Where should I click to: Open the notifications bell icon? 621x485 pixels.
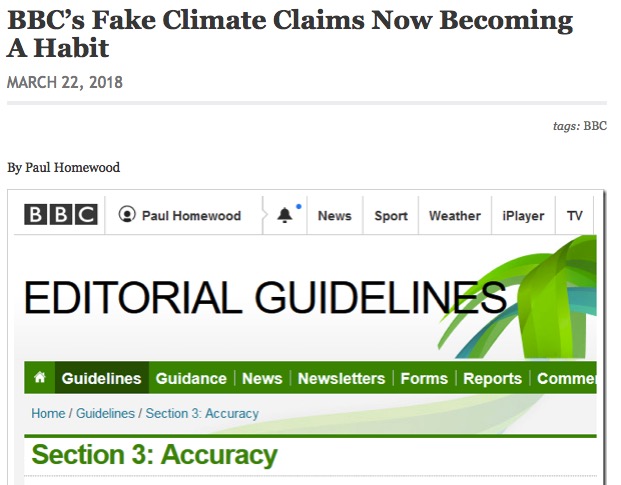point(285,215)
